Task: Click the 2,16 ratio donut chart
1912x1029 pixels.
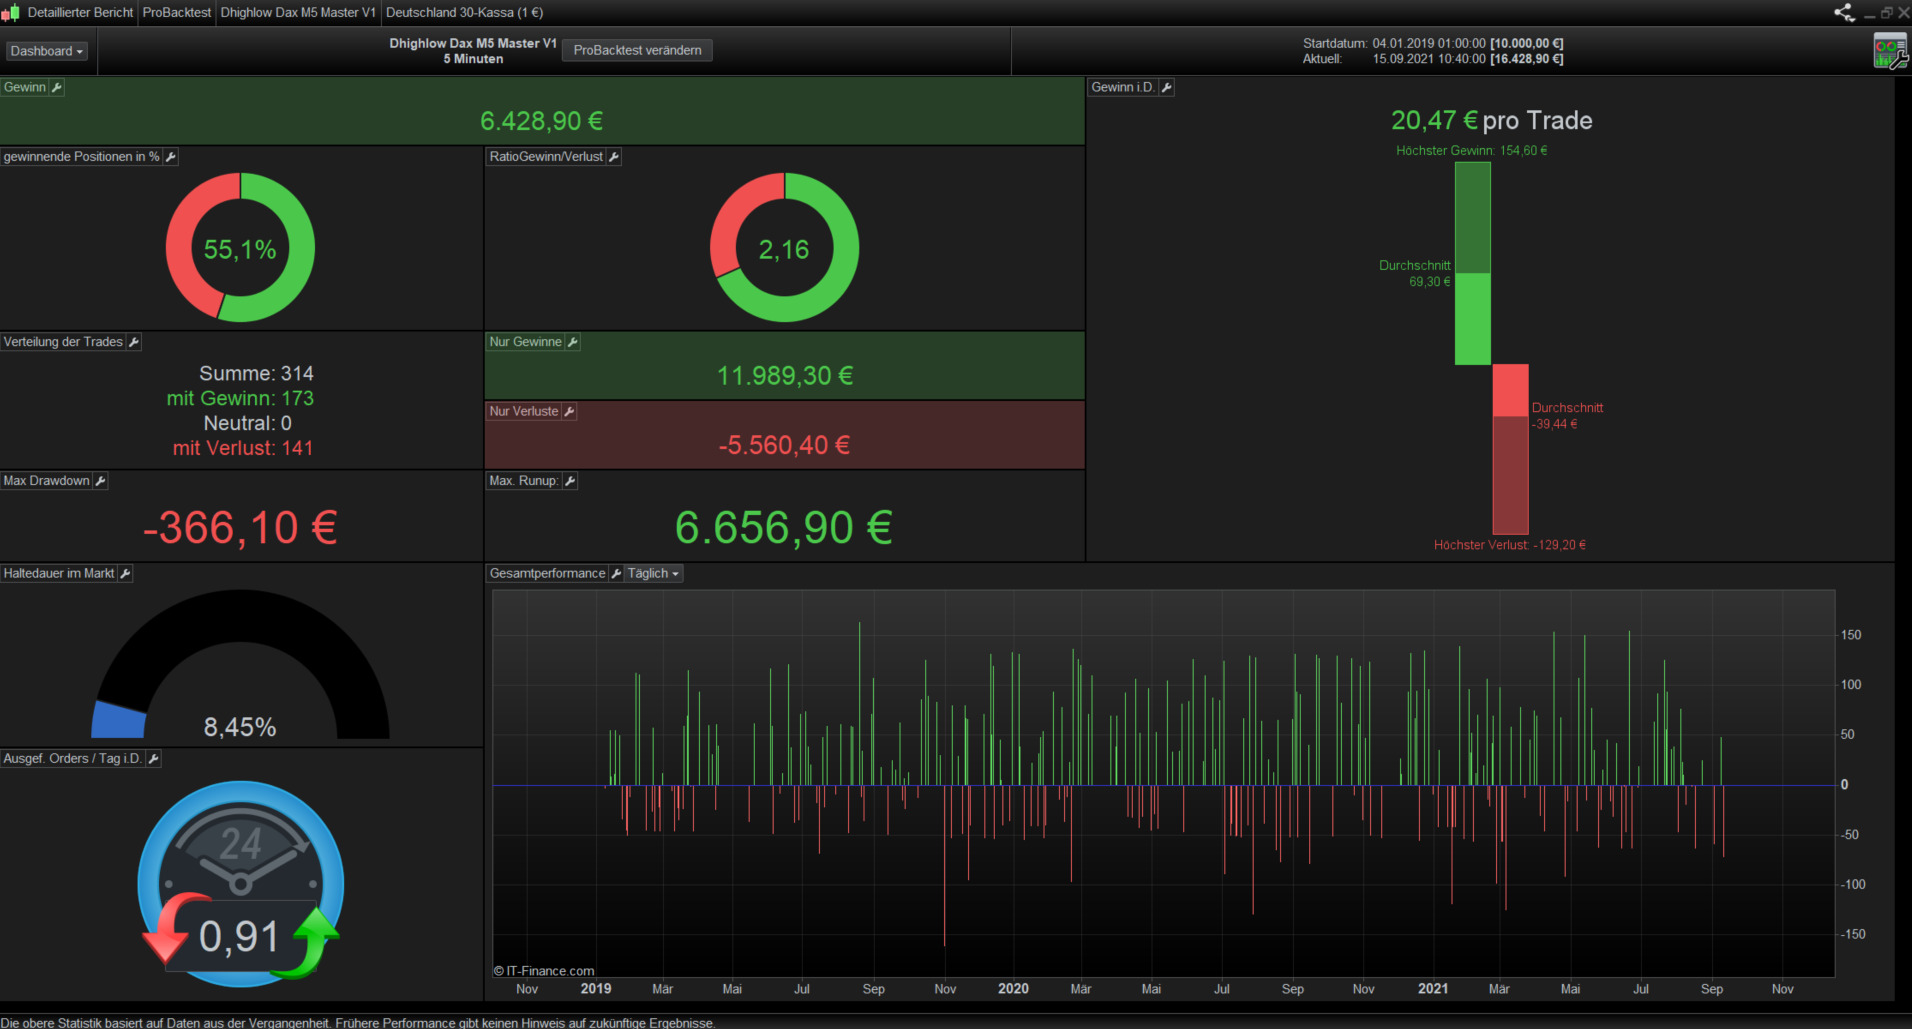Action: coord(784,248)
